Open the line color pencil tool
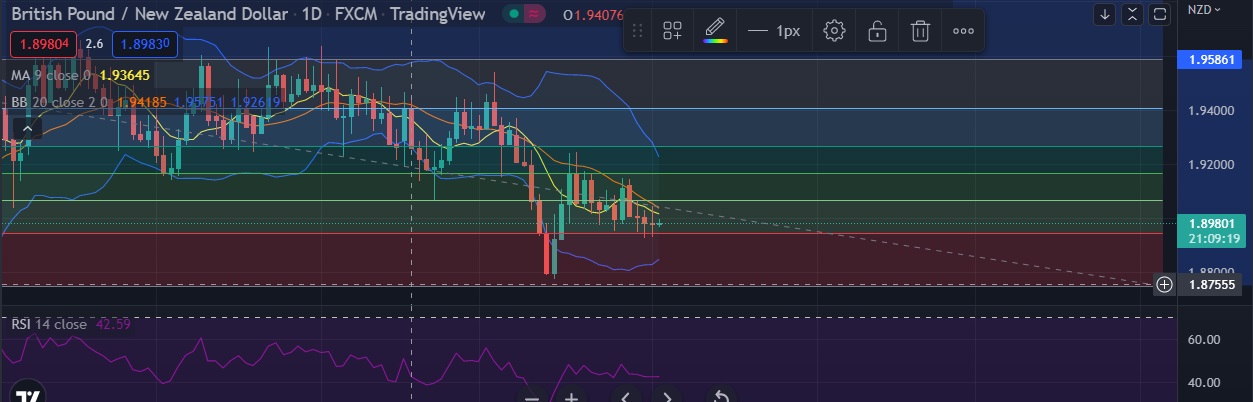 [714, 30]
